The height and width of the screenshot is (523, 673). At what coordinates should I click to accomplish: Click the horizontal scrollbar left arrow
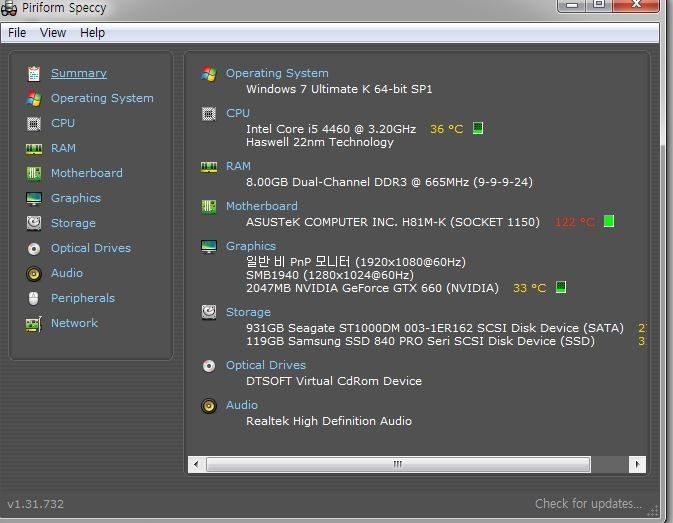[x=196, y=464]
